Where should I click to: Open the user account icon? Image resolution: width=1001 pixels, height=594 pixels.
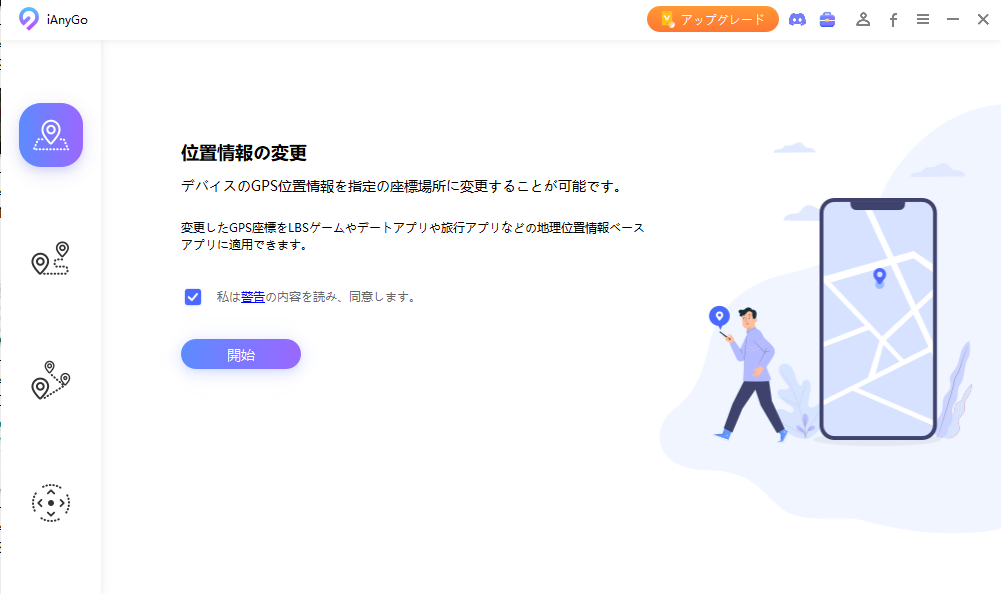click(x=863, y=19)
